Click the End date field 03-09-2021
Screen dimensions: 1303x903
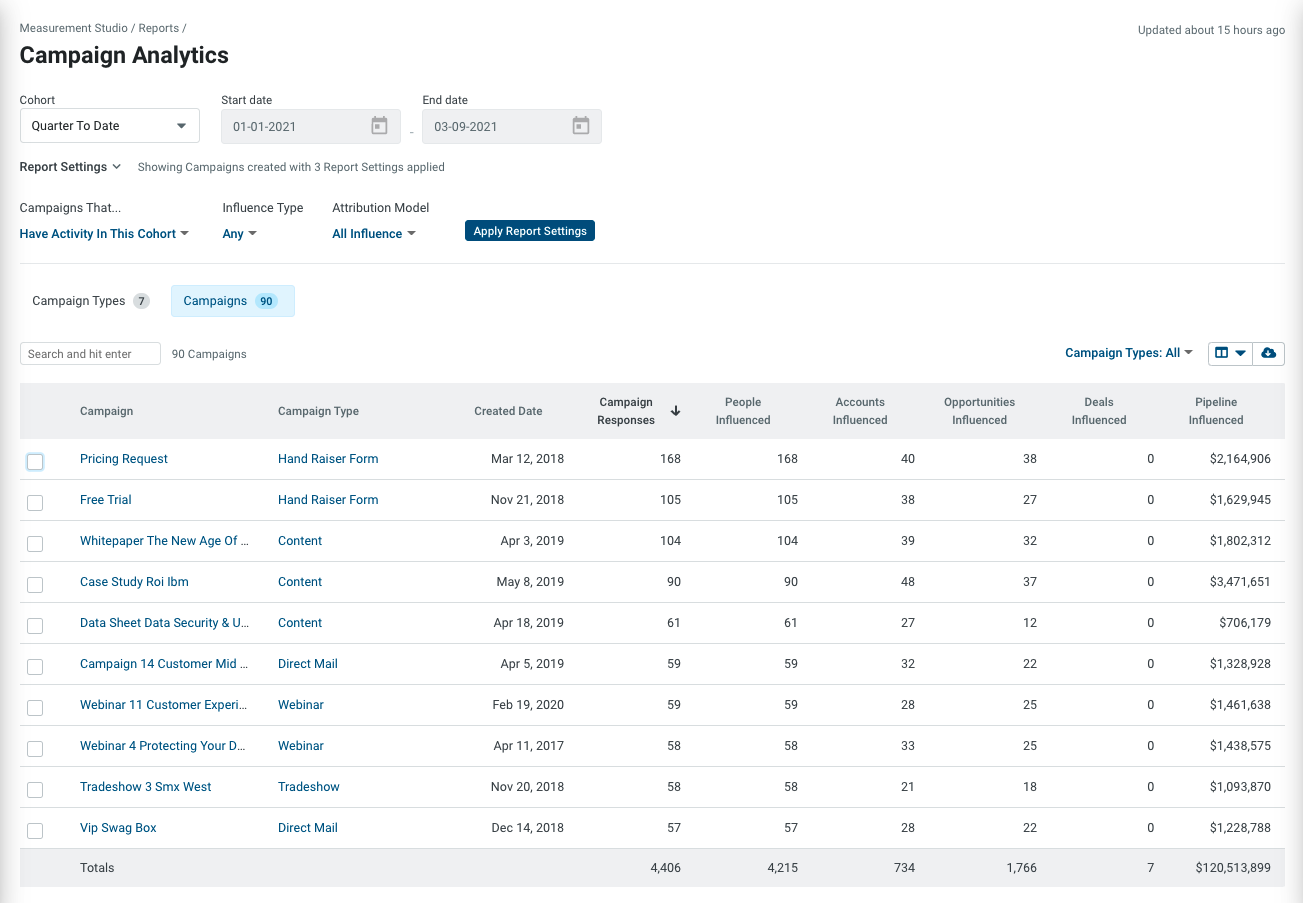512,126
